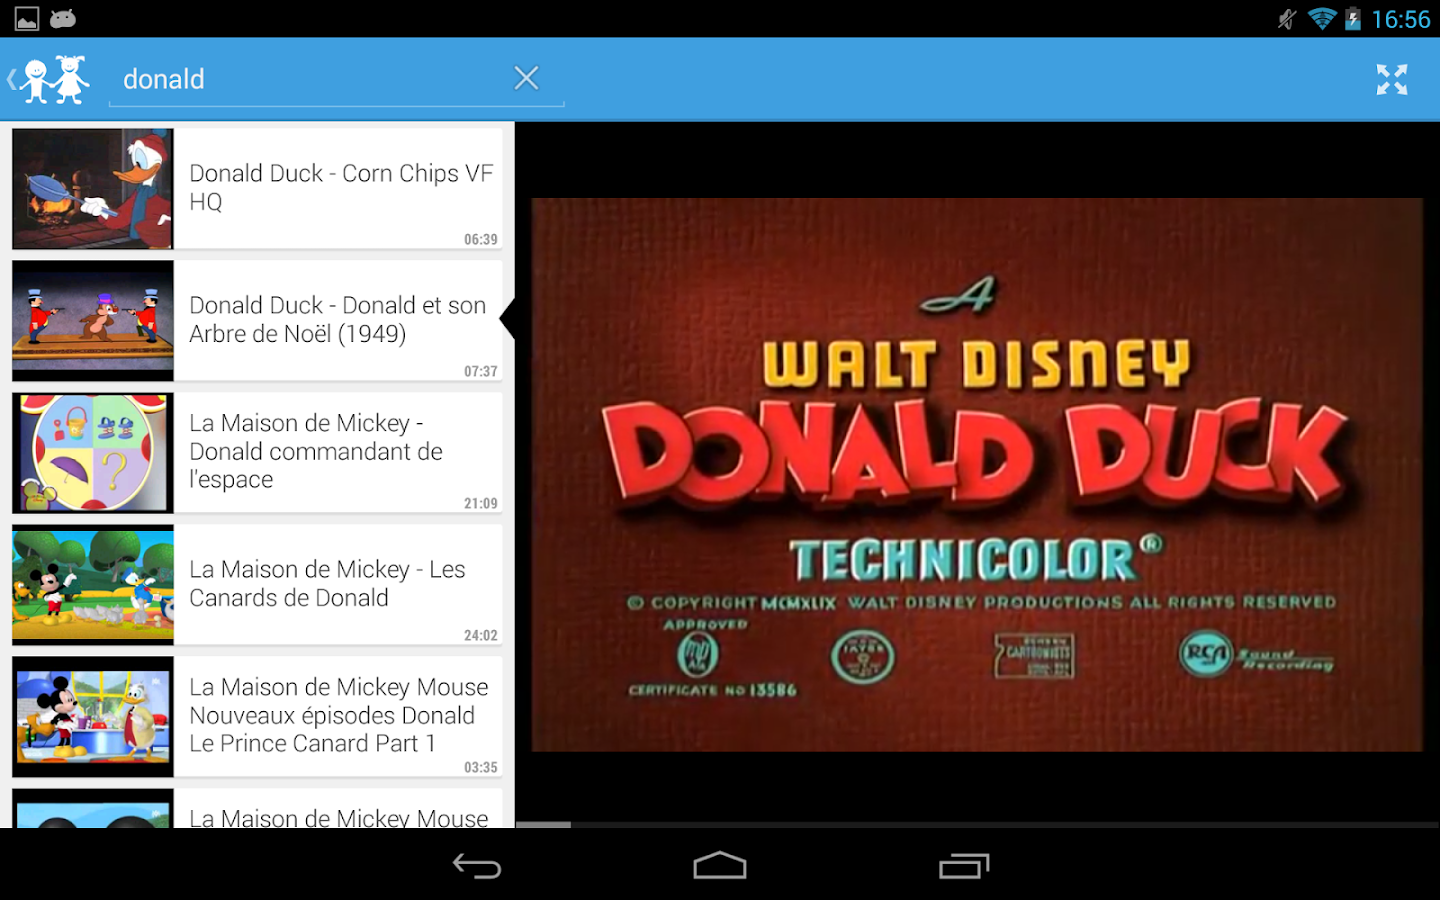This screenshot has width=1440, height=900.
Task: Open the Donald commandant de l'espace thumbnail
Action: point(93,452)
